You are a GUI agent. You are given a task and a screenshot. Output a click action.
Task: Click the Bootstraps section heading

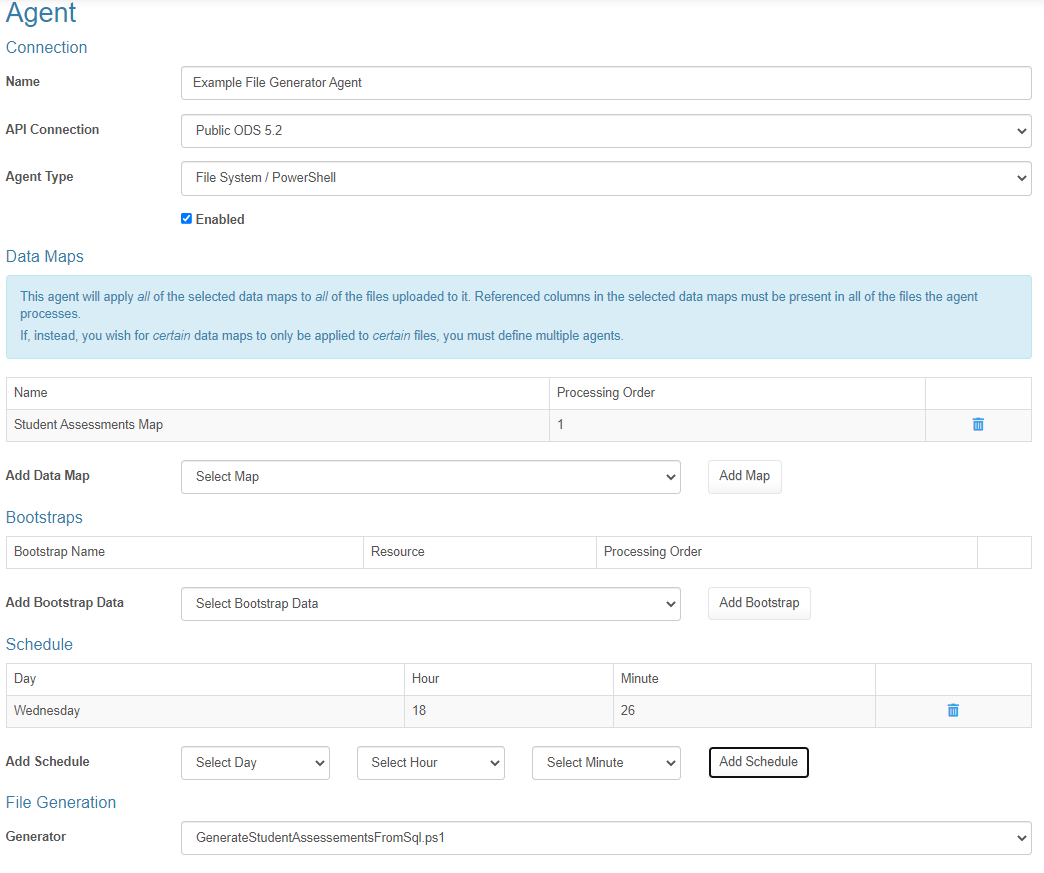pos(44,517)
